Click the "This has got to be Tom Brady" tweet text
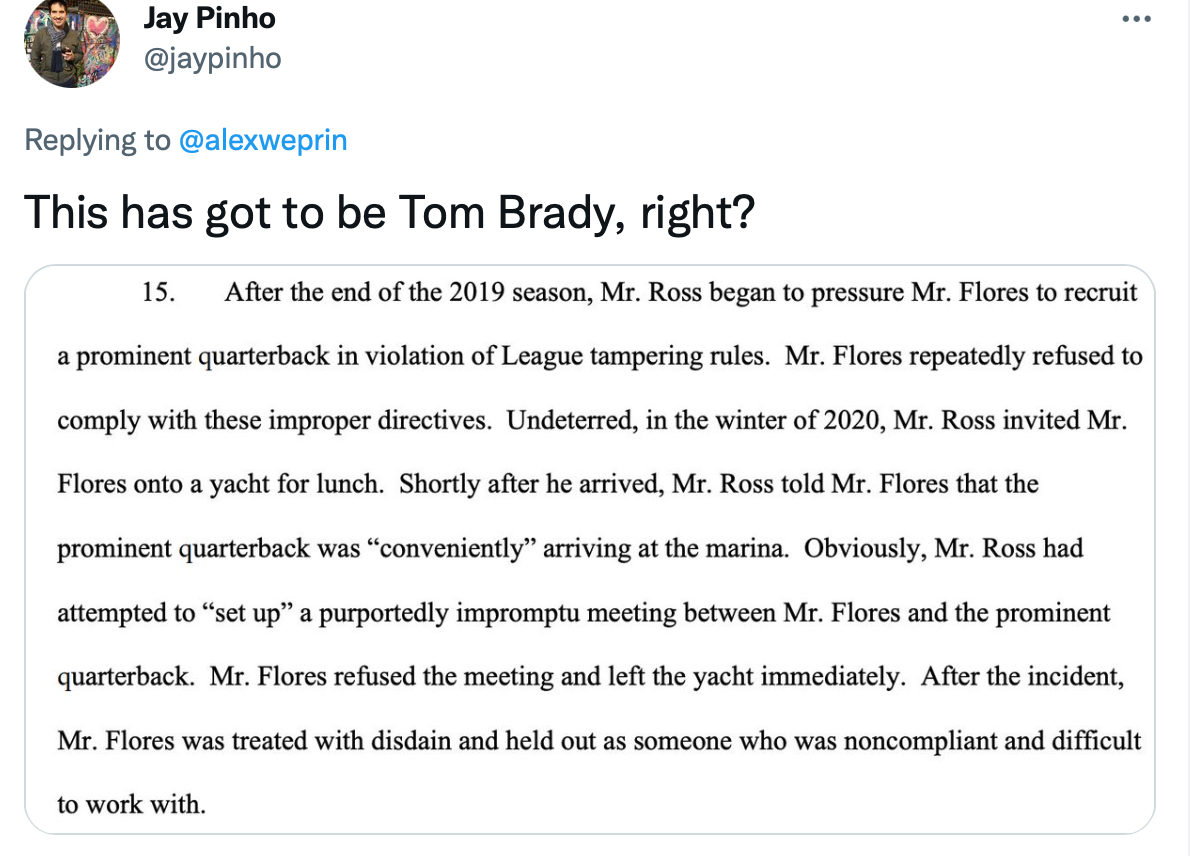 coord(388,211)
